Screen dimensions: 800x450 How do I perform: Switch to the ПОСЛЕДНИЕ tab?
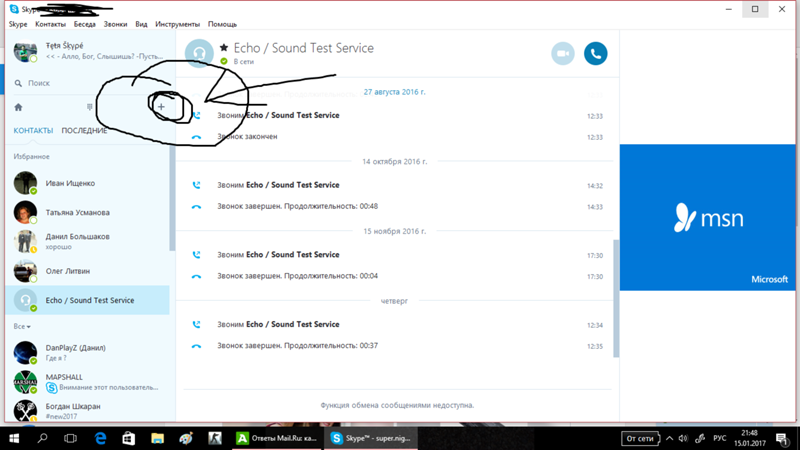point(84,131)
